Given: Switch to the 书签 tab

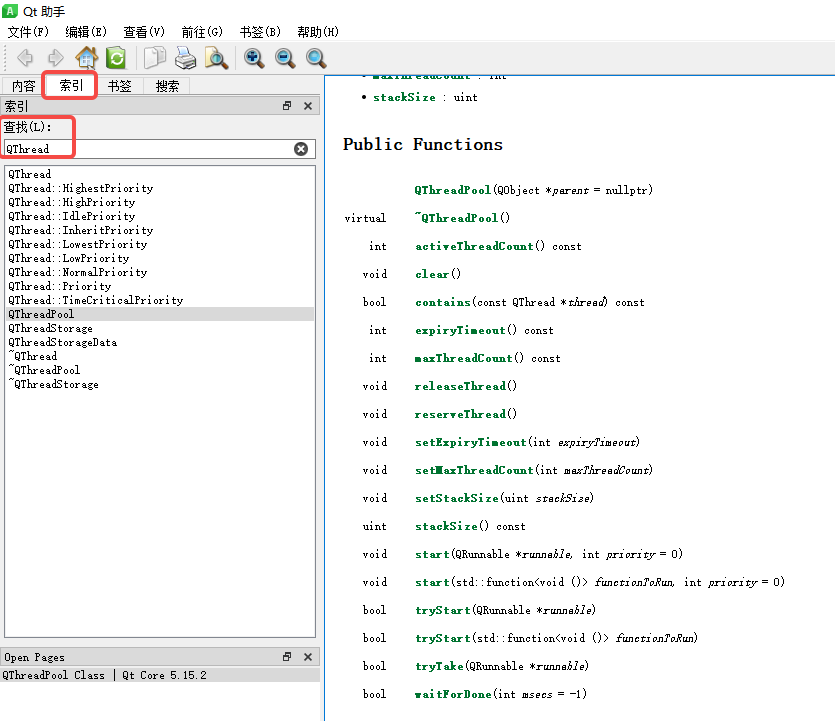Looking at the screenshot, I should point(120,86).
